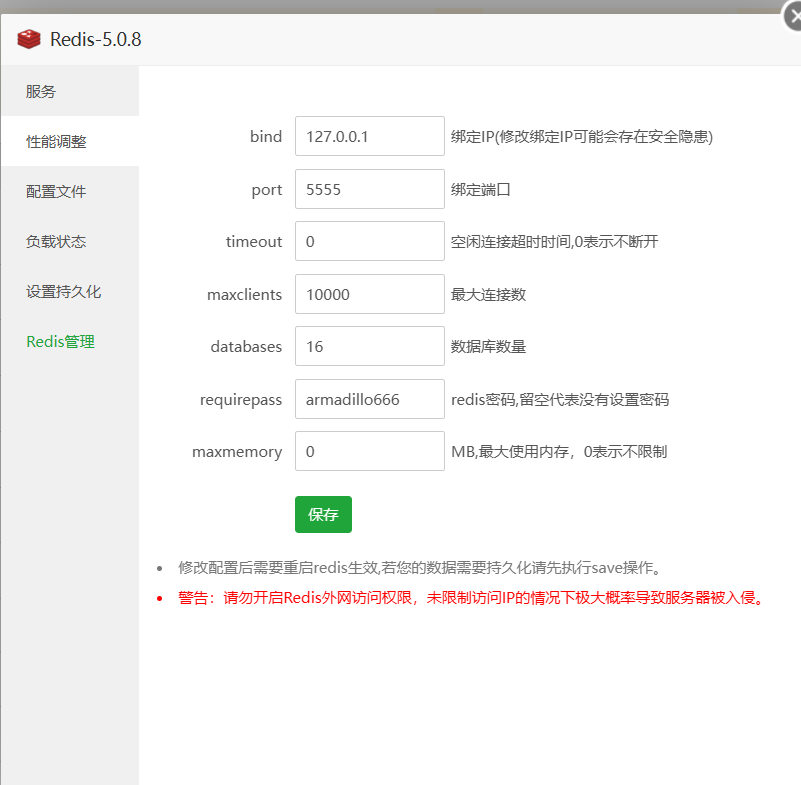Click the maxmemory input field
The image size is (801, 785).
tap(370, 451)
